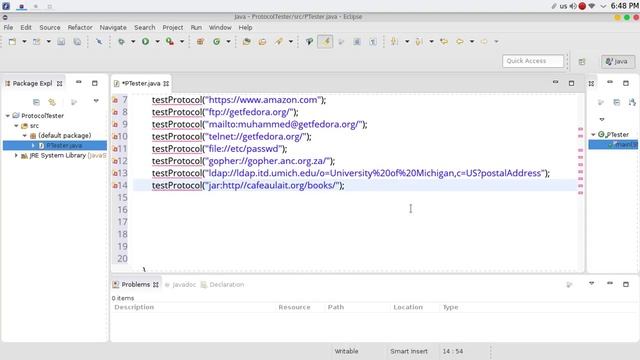
Task: Click the green Run button
Action: [x=145, y=42]
